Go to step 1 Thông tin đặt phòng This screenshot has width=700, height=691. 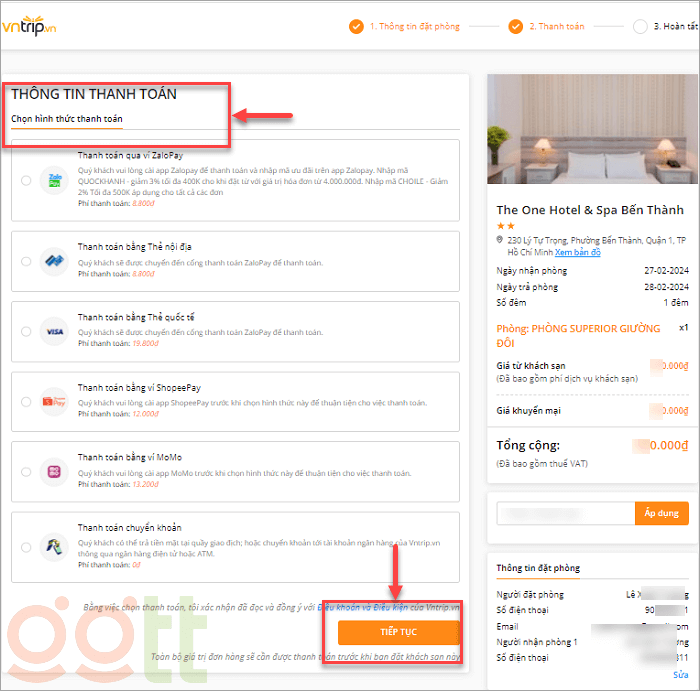(x=405, y=27)
